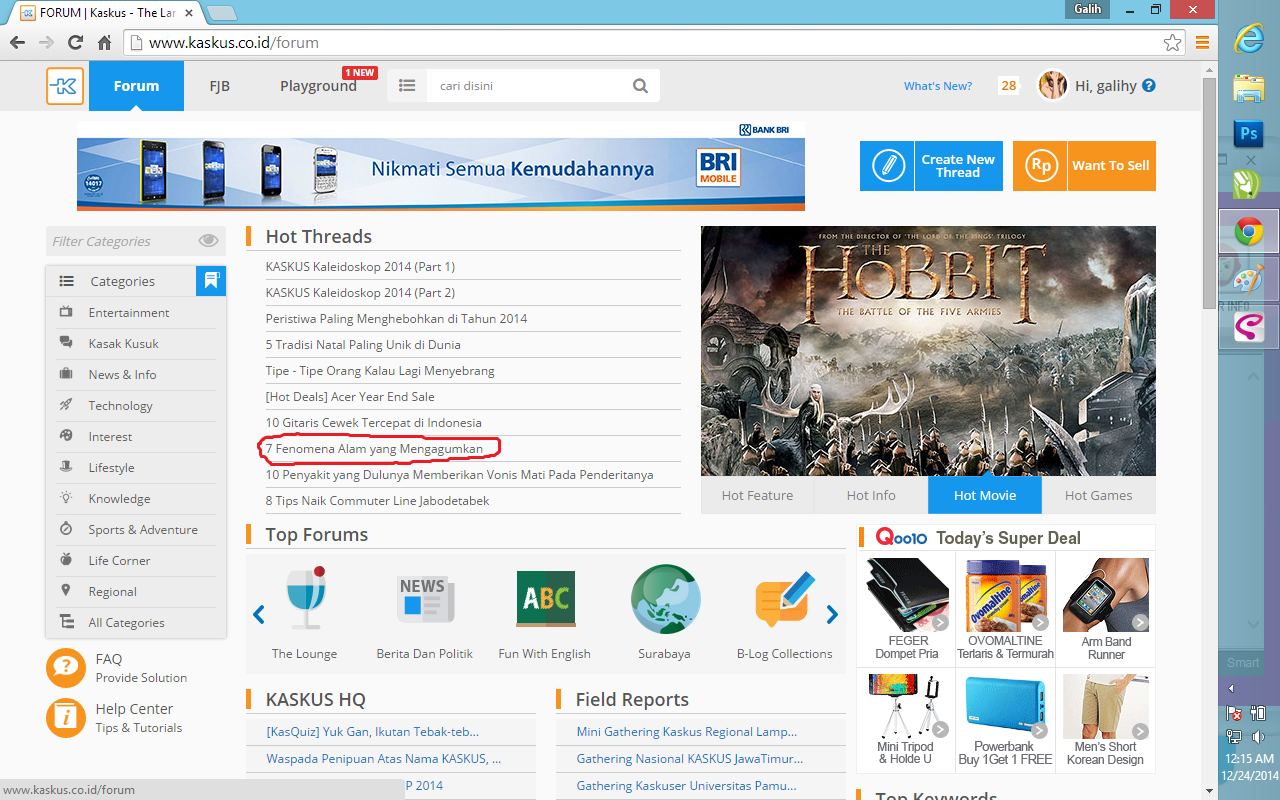Open the Powerbank Buy 1Get 1 FREE deal

pos(1005,720)
